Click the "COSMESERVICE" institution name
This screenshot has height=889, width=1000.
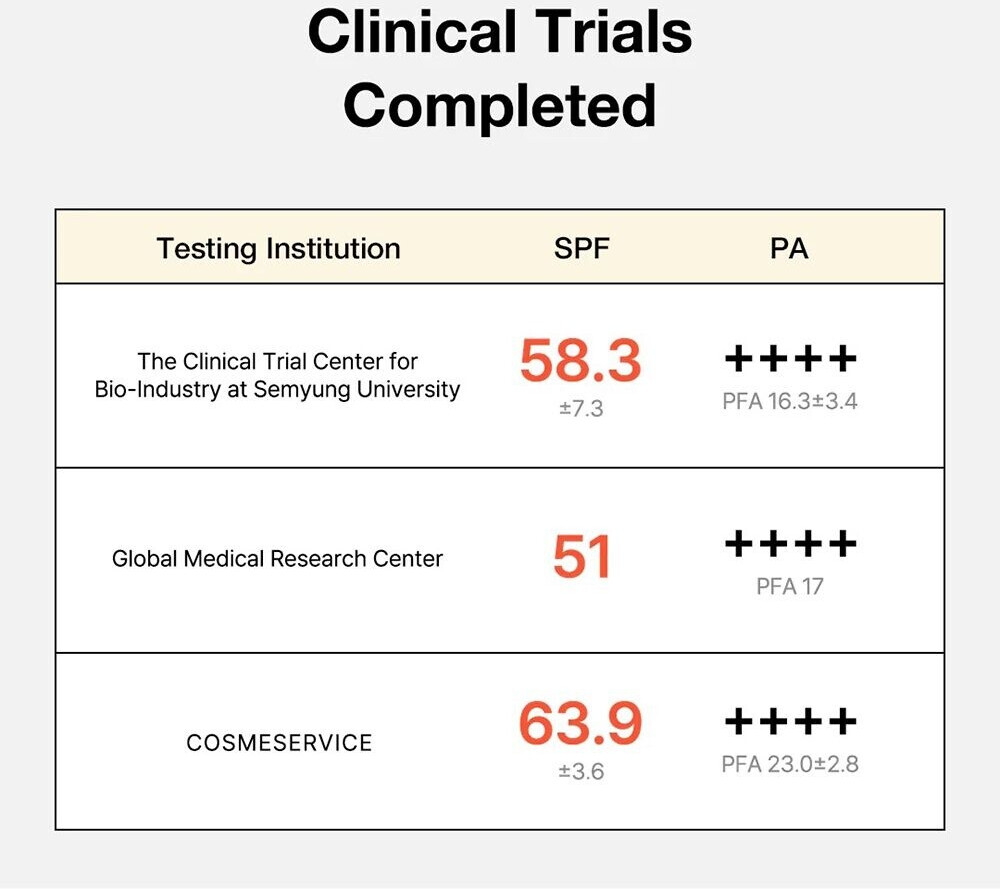pos(279,743)
